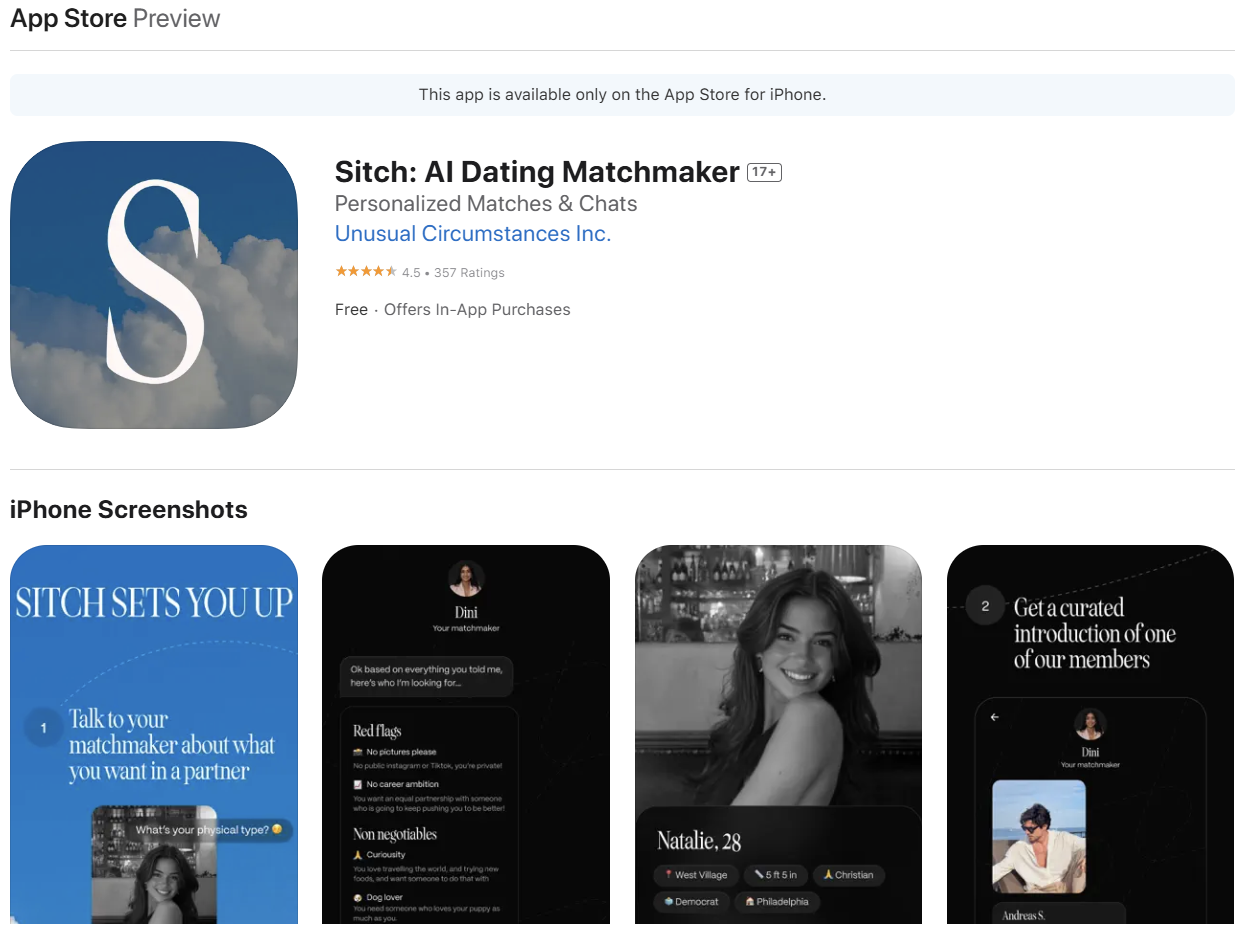Click the iPhone-only availability banner

point(621,95)
